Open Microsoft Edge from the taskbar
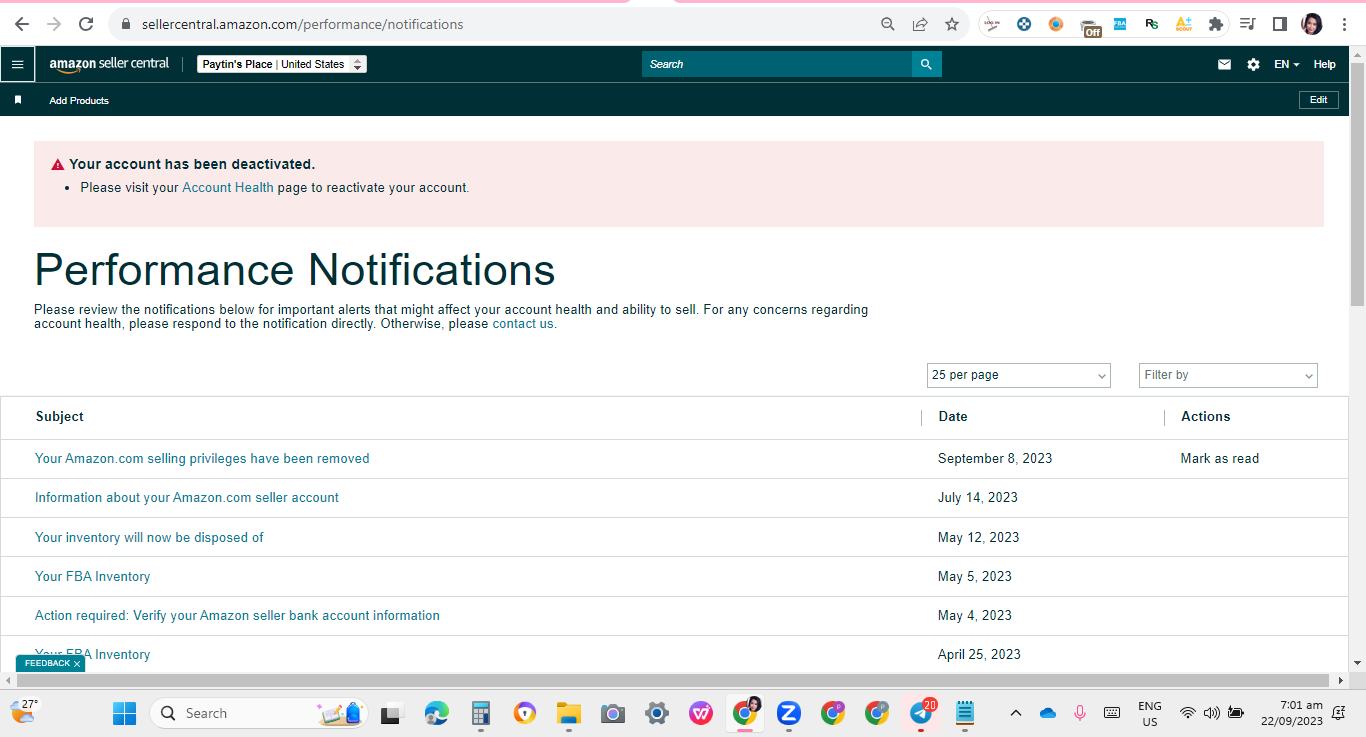Screen dimensions: 1366x737 click(437, 713)
